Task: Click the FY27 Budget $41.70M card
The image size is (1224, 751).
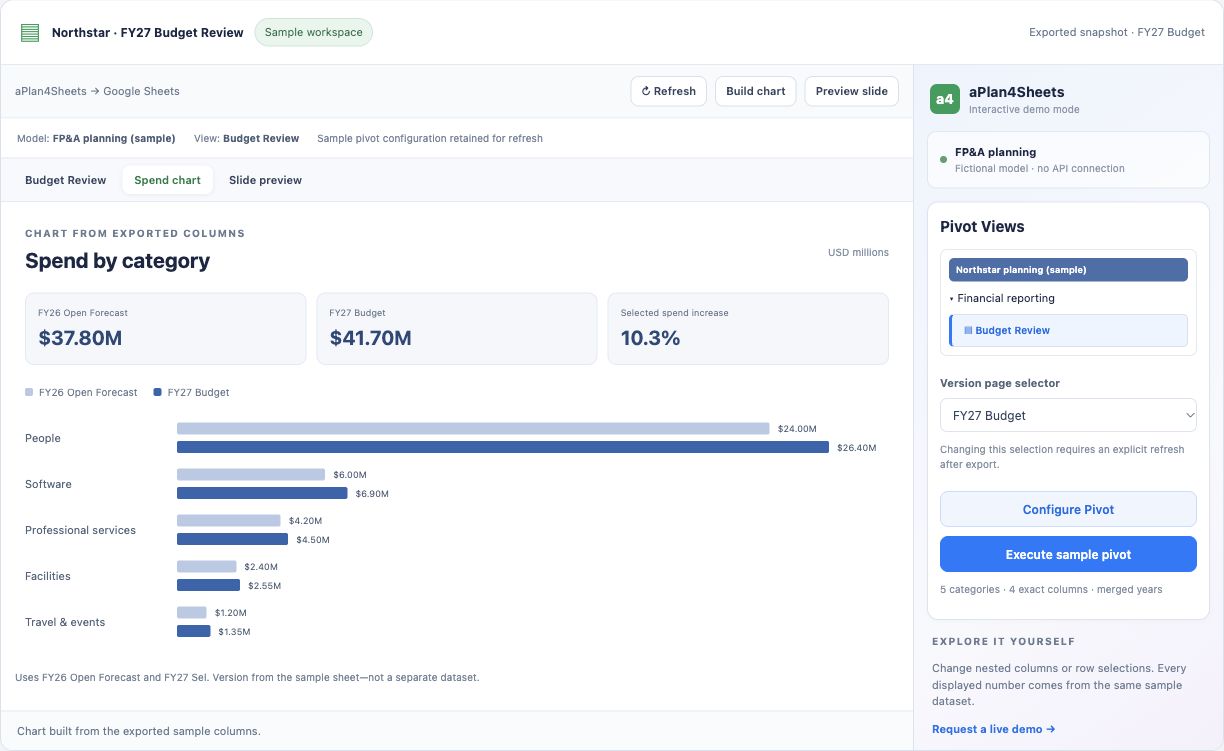Action: 457,328
